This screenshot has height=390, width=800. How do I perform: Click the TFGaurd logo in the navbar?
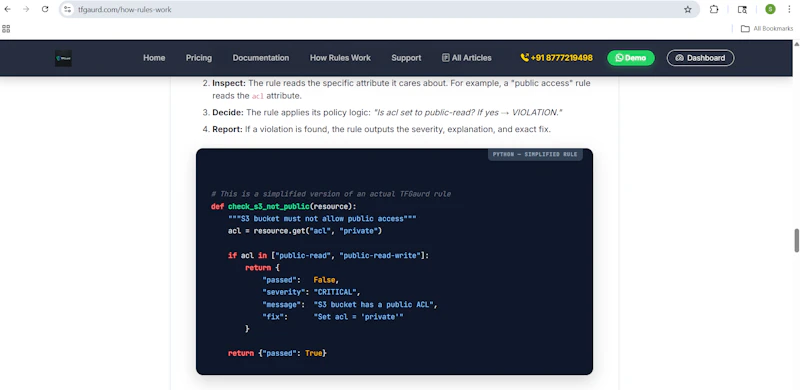63,58
